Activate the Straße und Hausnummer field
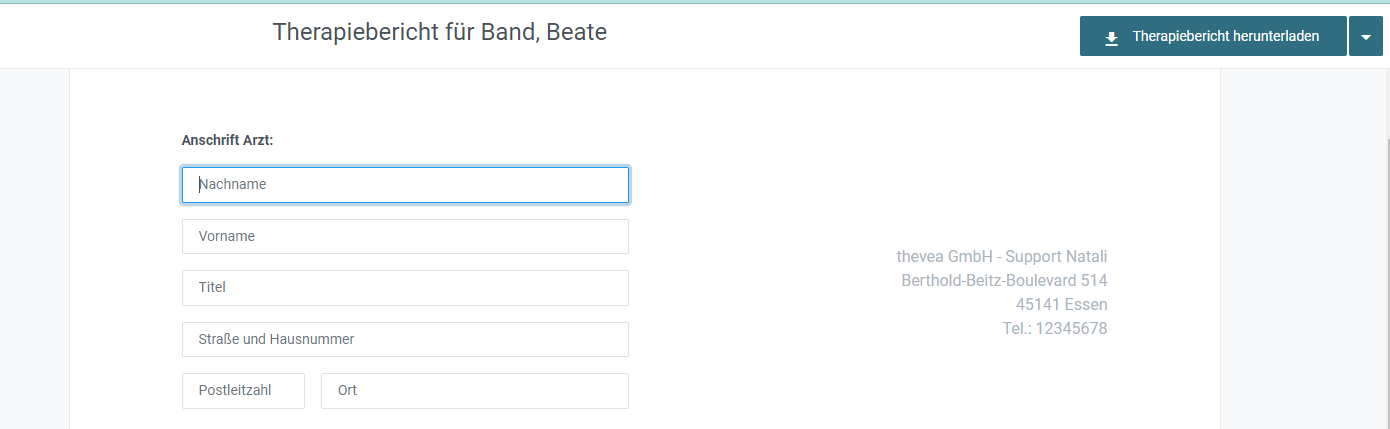 coord(405,339)
